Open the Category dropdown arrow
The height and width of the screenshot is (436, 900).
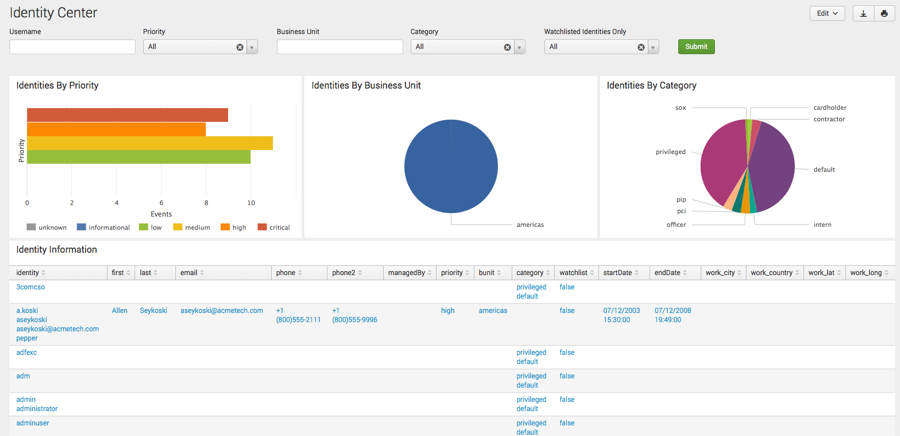click(x=519, y=47)
